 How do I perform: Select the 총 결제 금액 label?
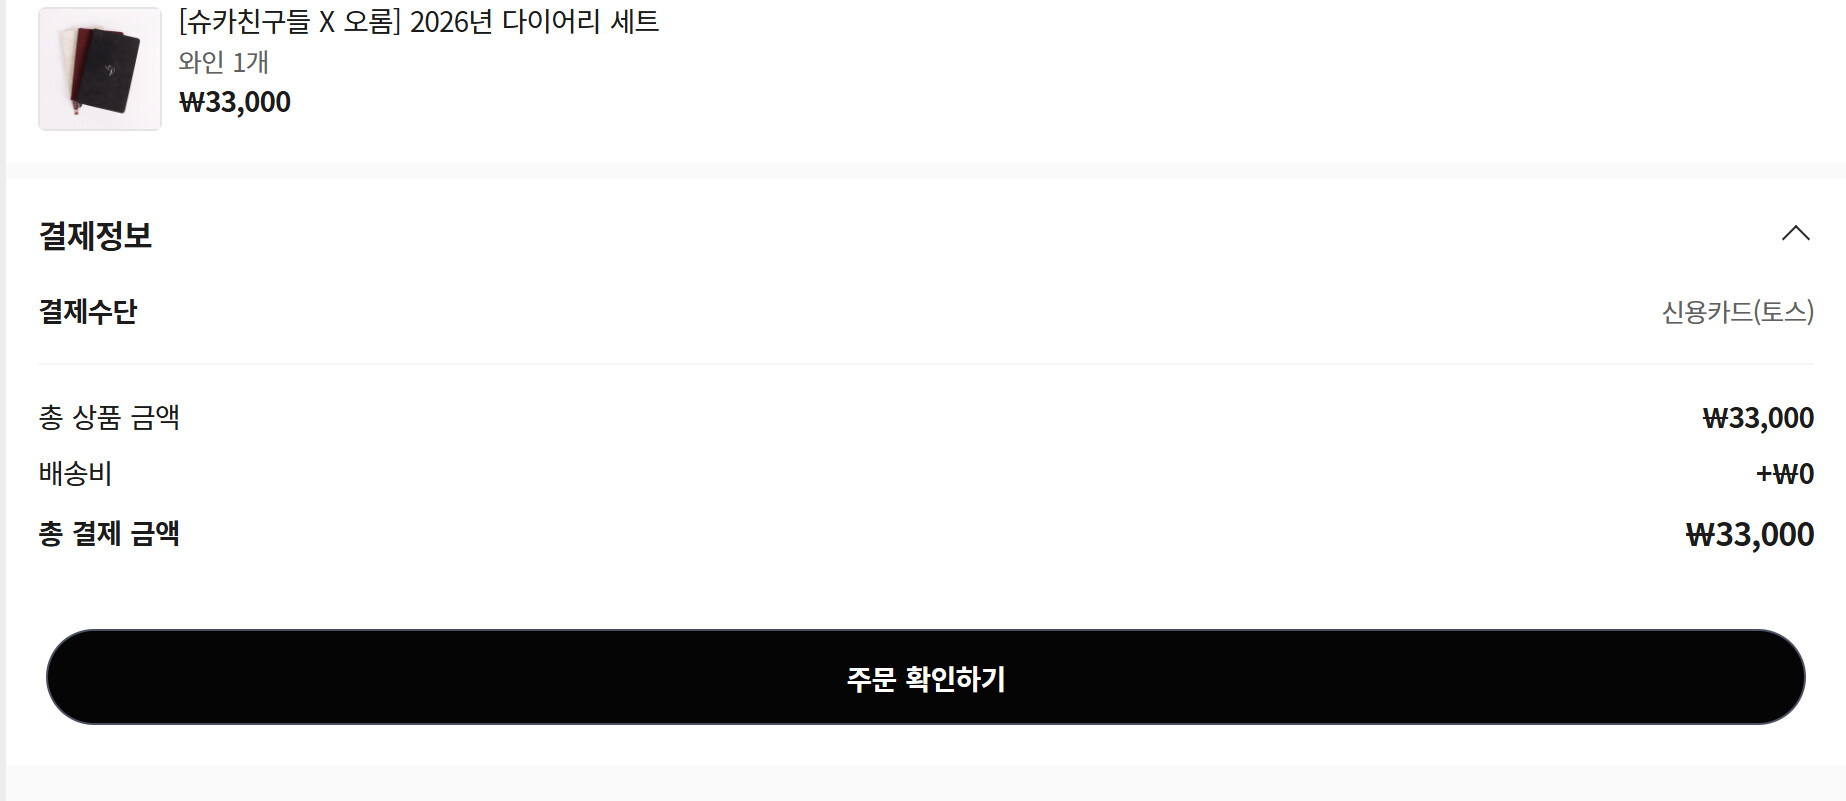109,533
